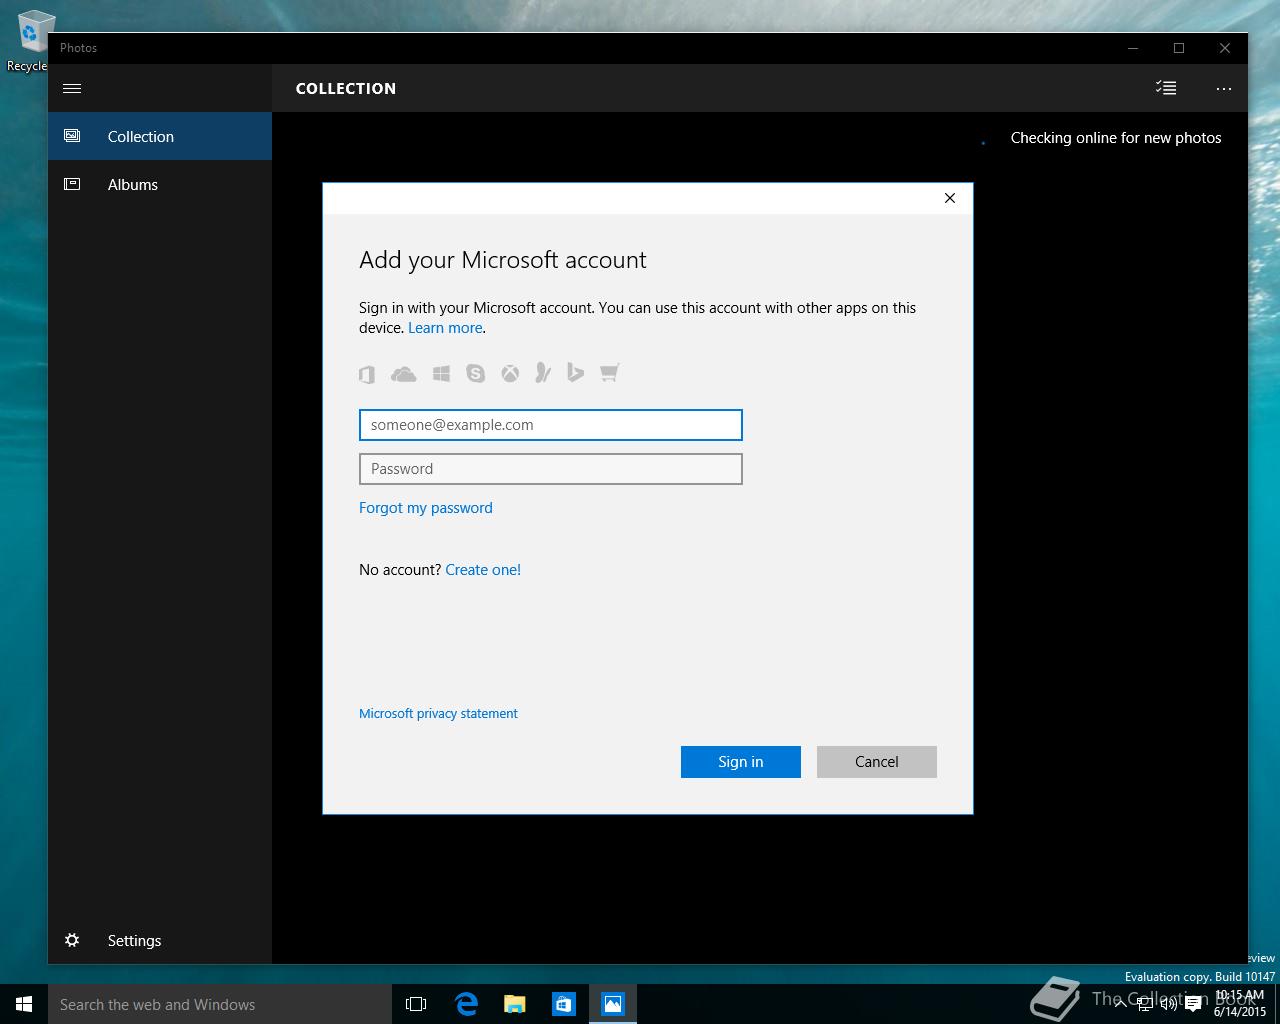Click the Photos app taskbar icon
This screenshot has width=1280, height=1024.
point(613,1004)
